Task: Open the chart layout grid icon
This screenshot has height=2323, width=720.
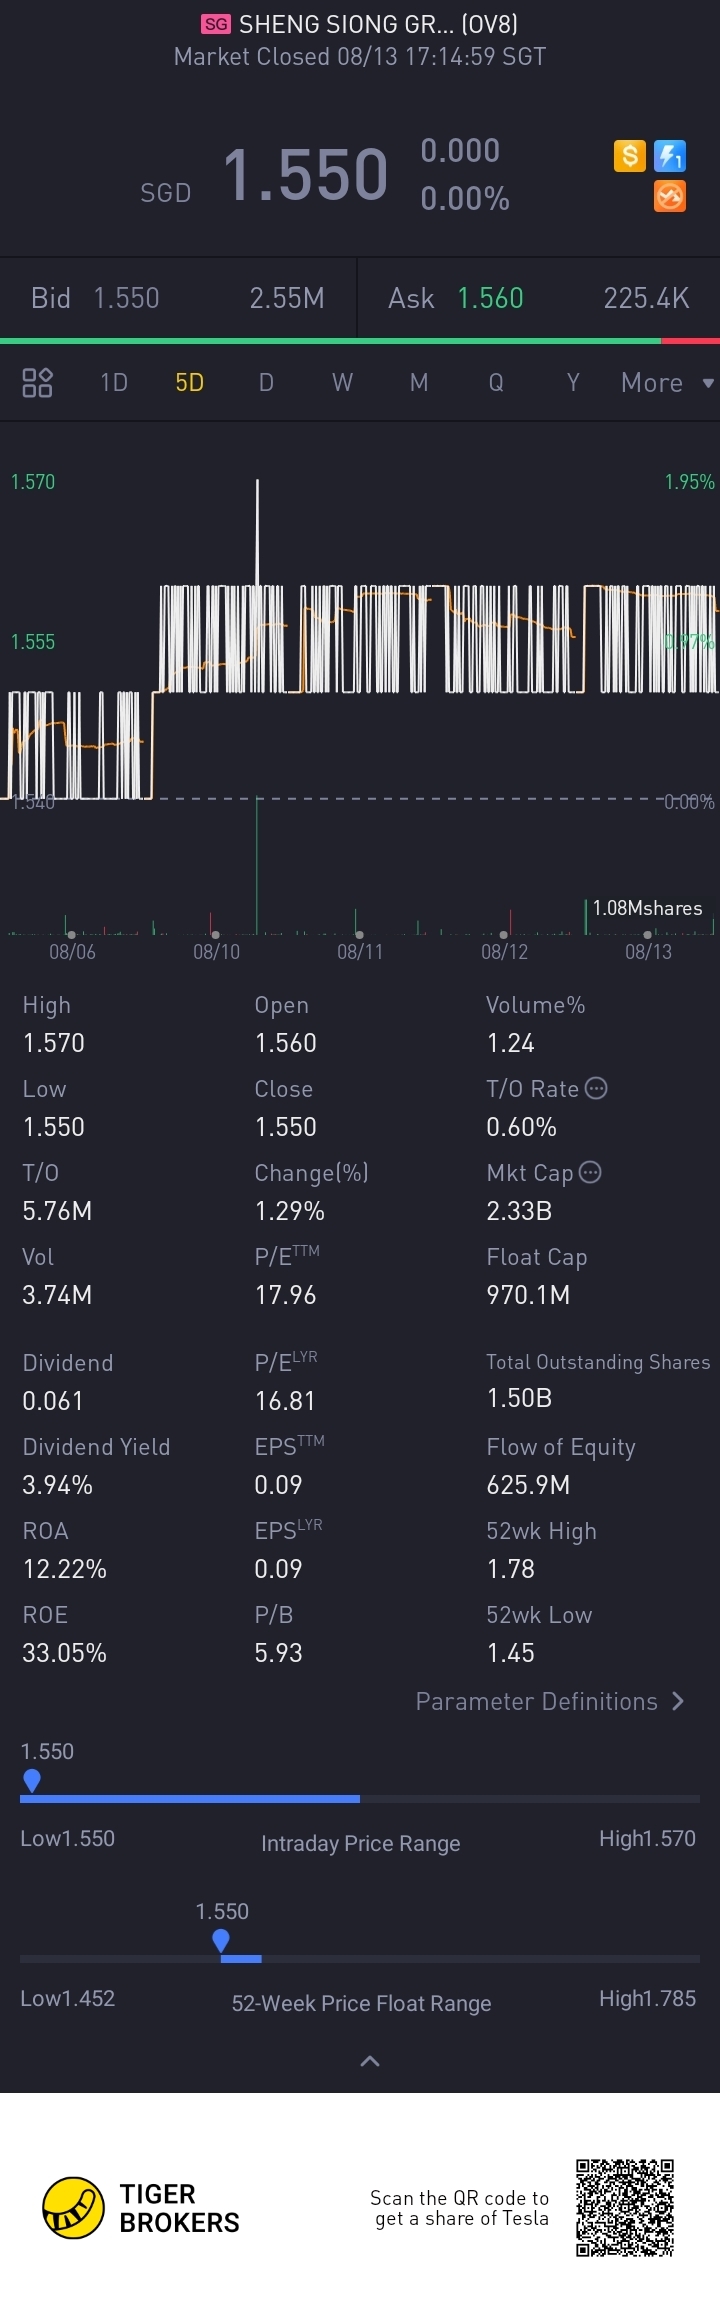Action: click(x=37, y=382)
